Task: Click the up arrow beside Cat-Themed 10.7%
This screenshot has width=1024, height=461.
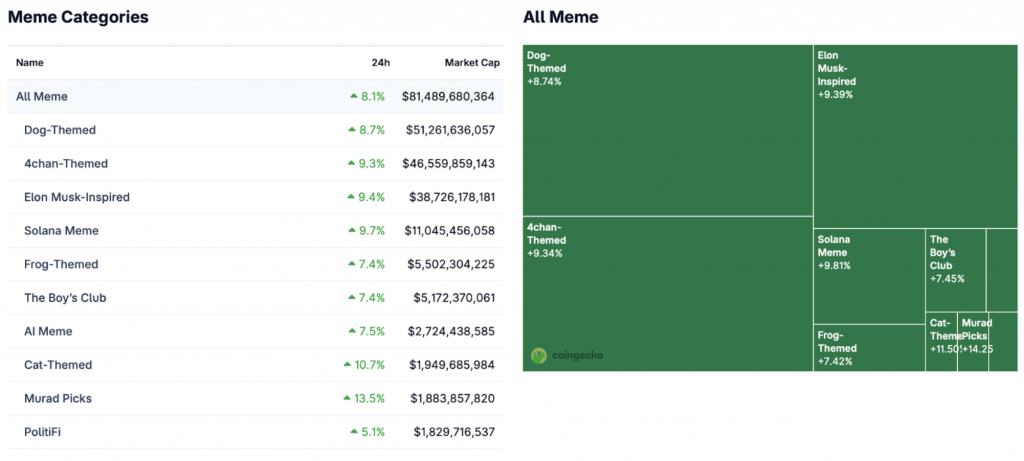Action: (x=348, y=365)
